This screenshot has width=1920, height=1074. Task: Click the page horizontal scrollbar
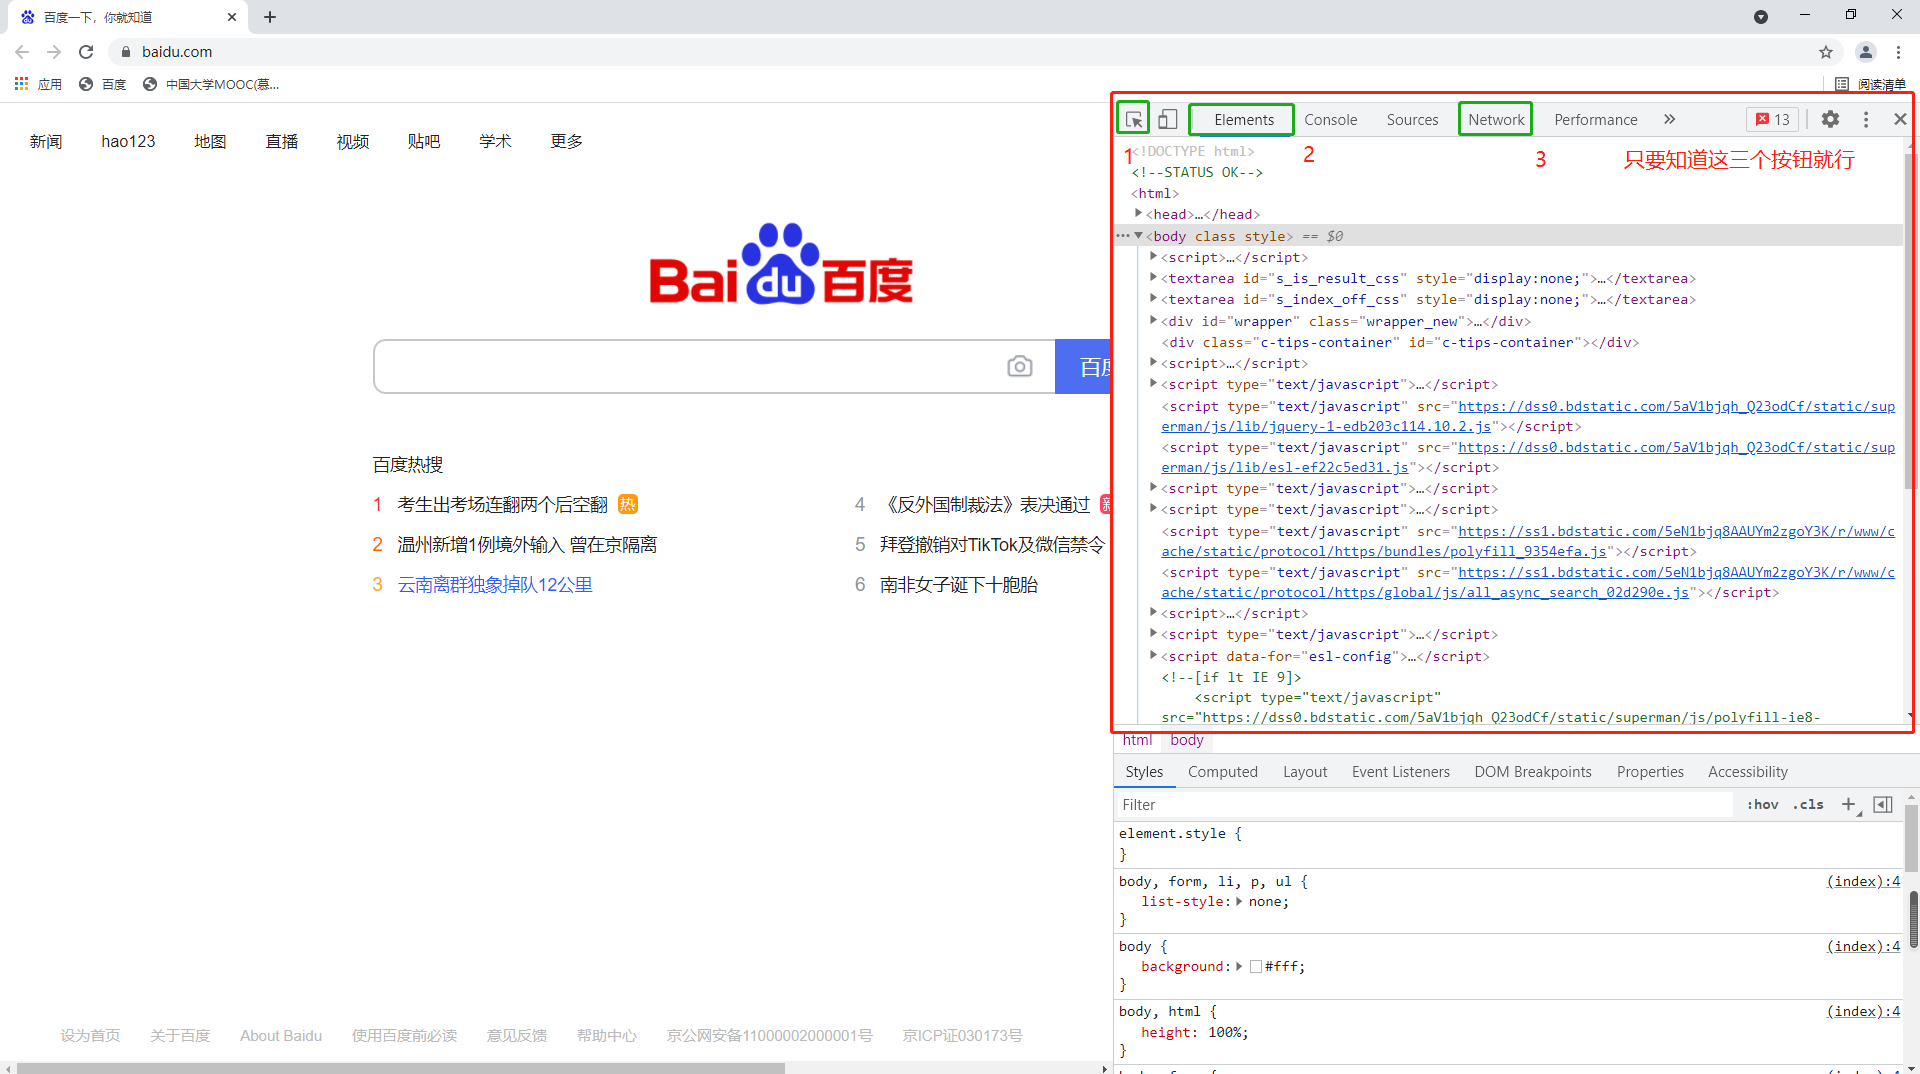click(x=400, y=1068)
